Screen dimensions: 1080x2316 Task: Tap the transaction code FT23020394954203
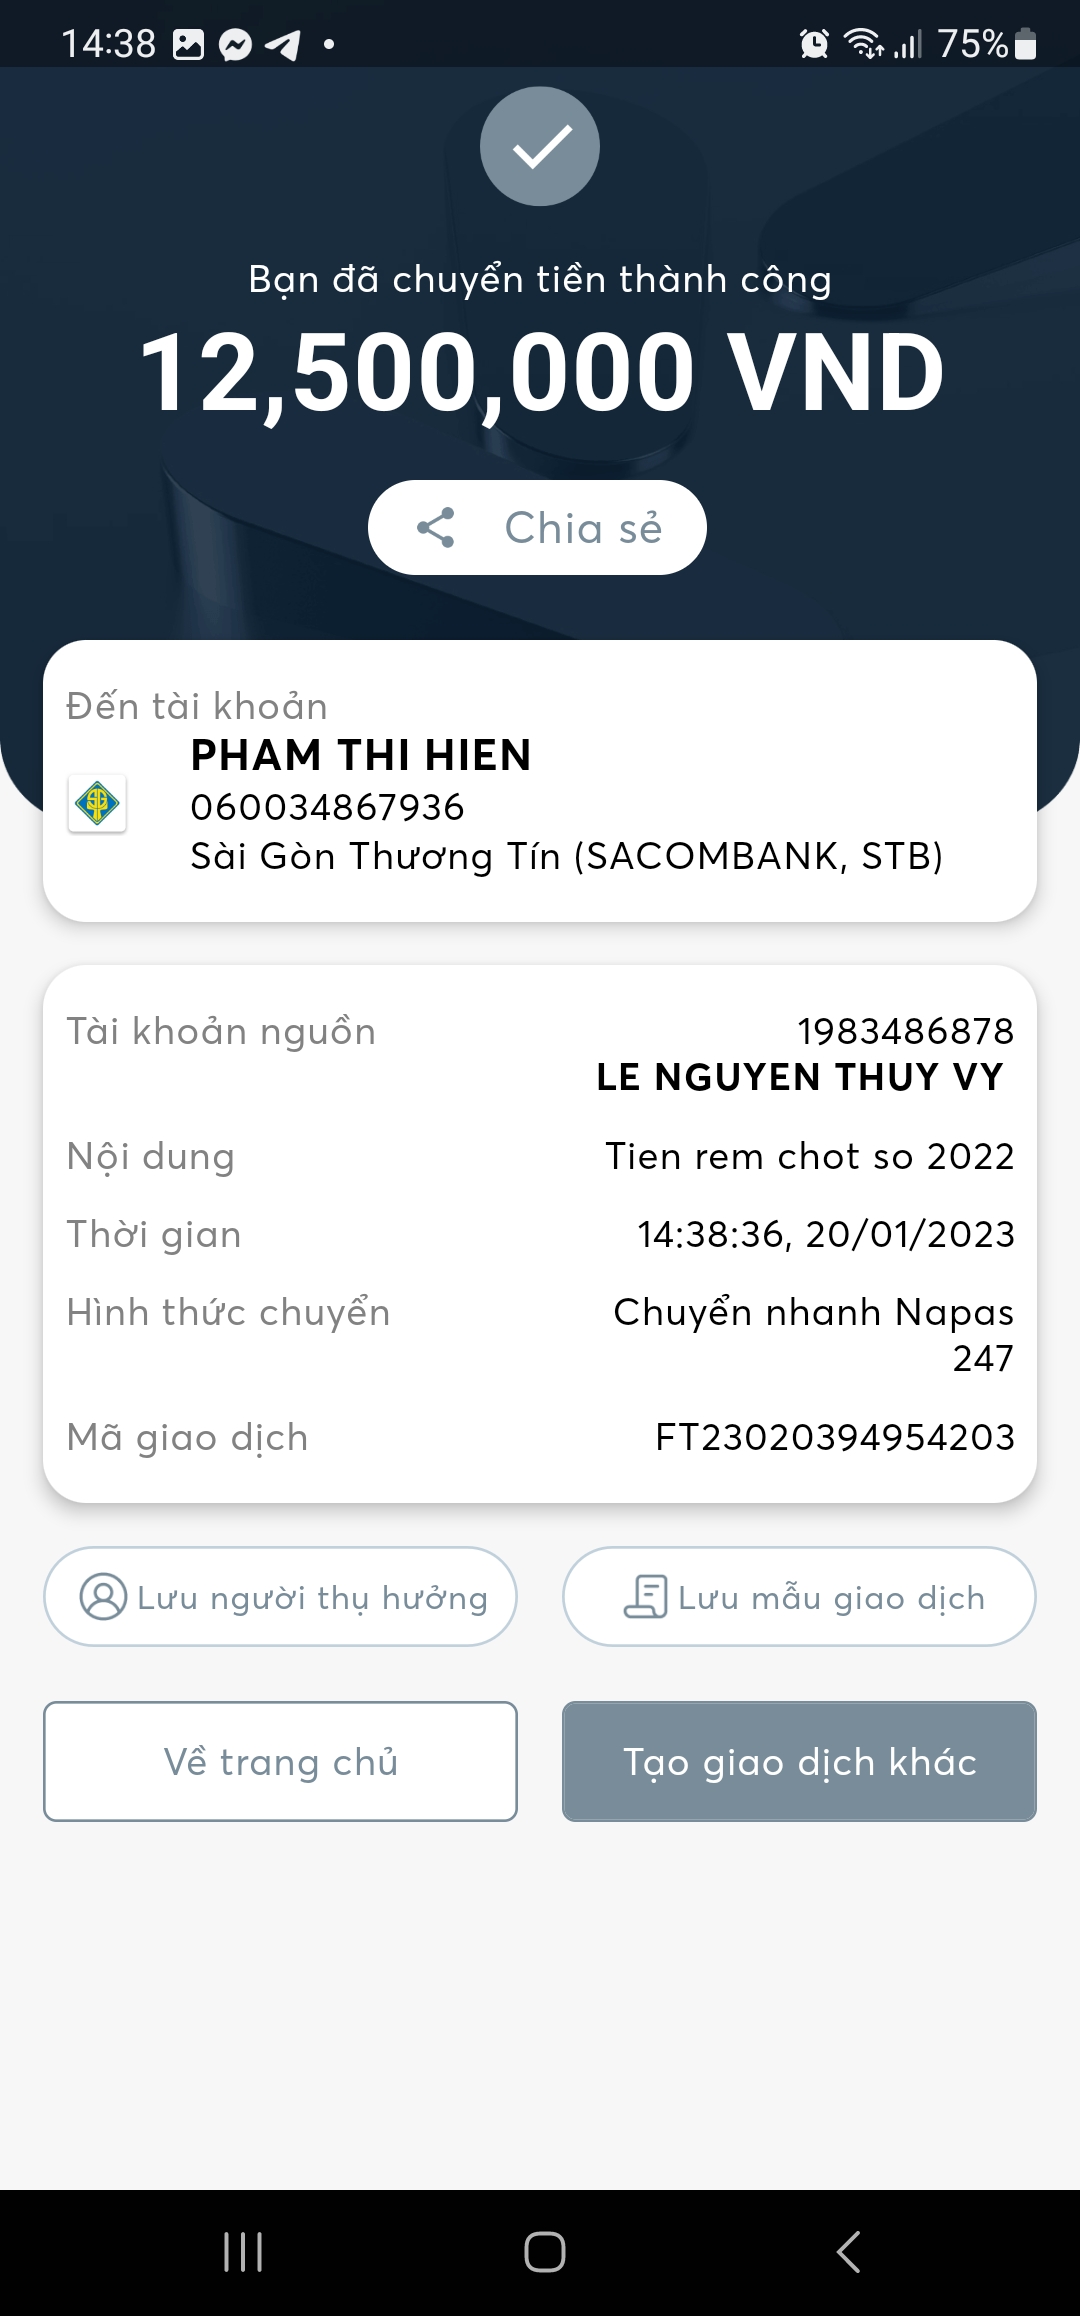tap(834, 1437)
